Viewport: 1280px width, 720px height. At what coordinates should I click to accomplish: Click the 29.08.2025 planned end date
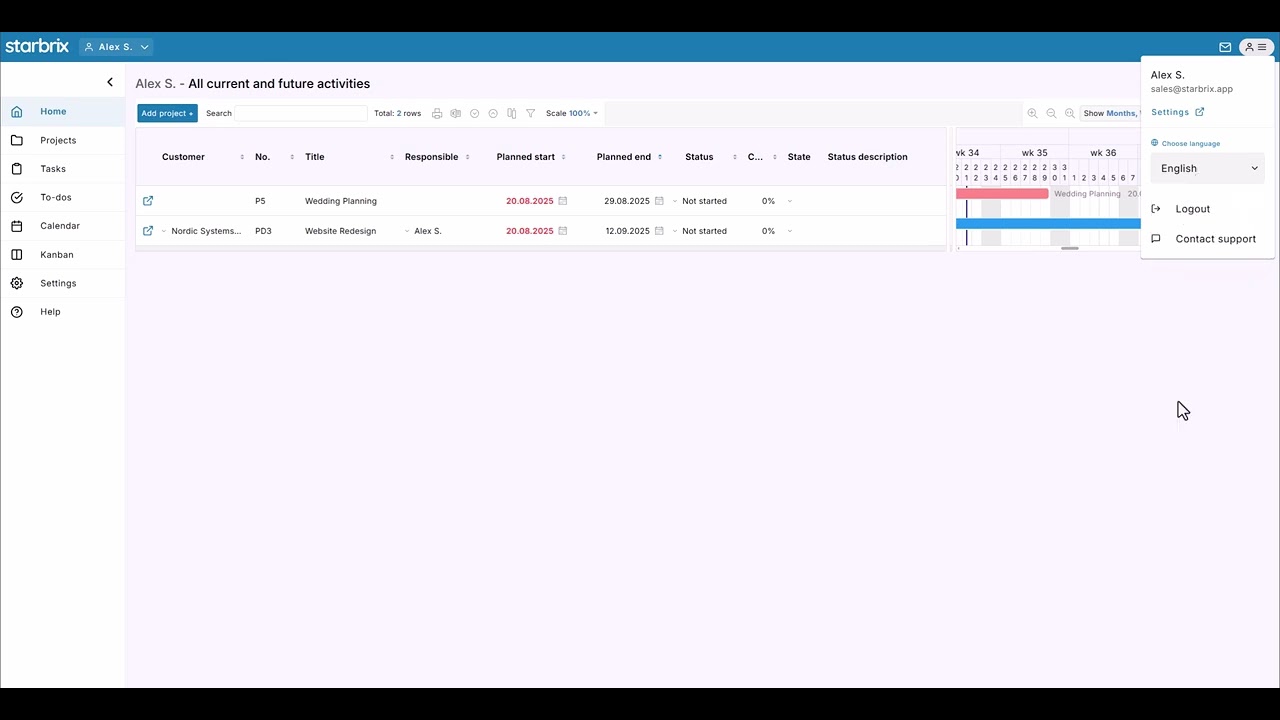627,201
